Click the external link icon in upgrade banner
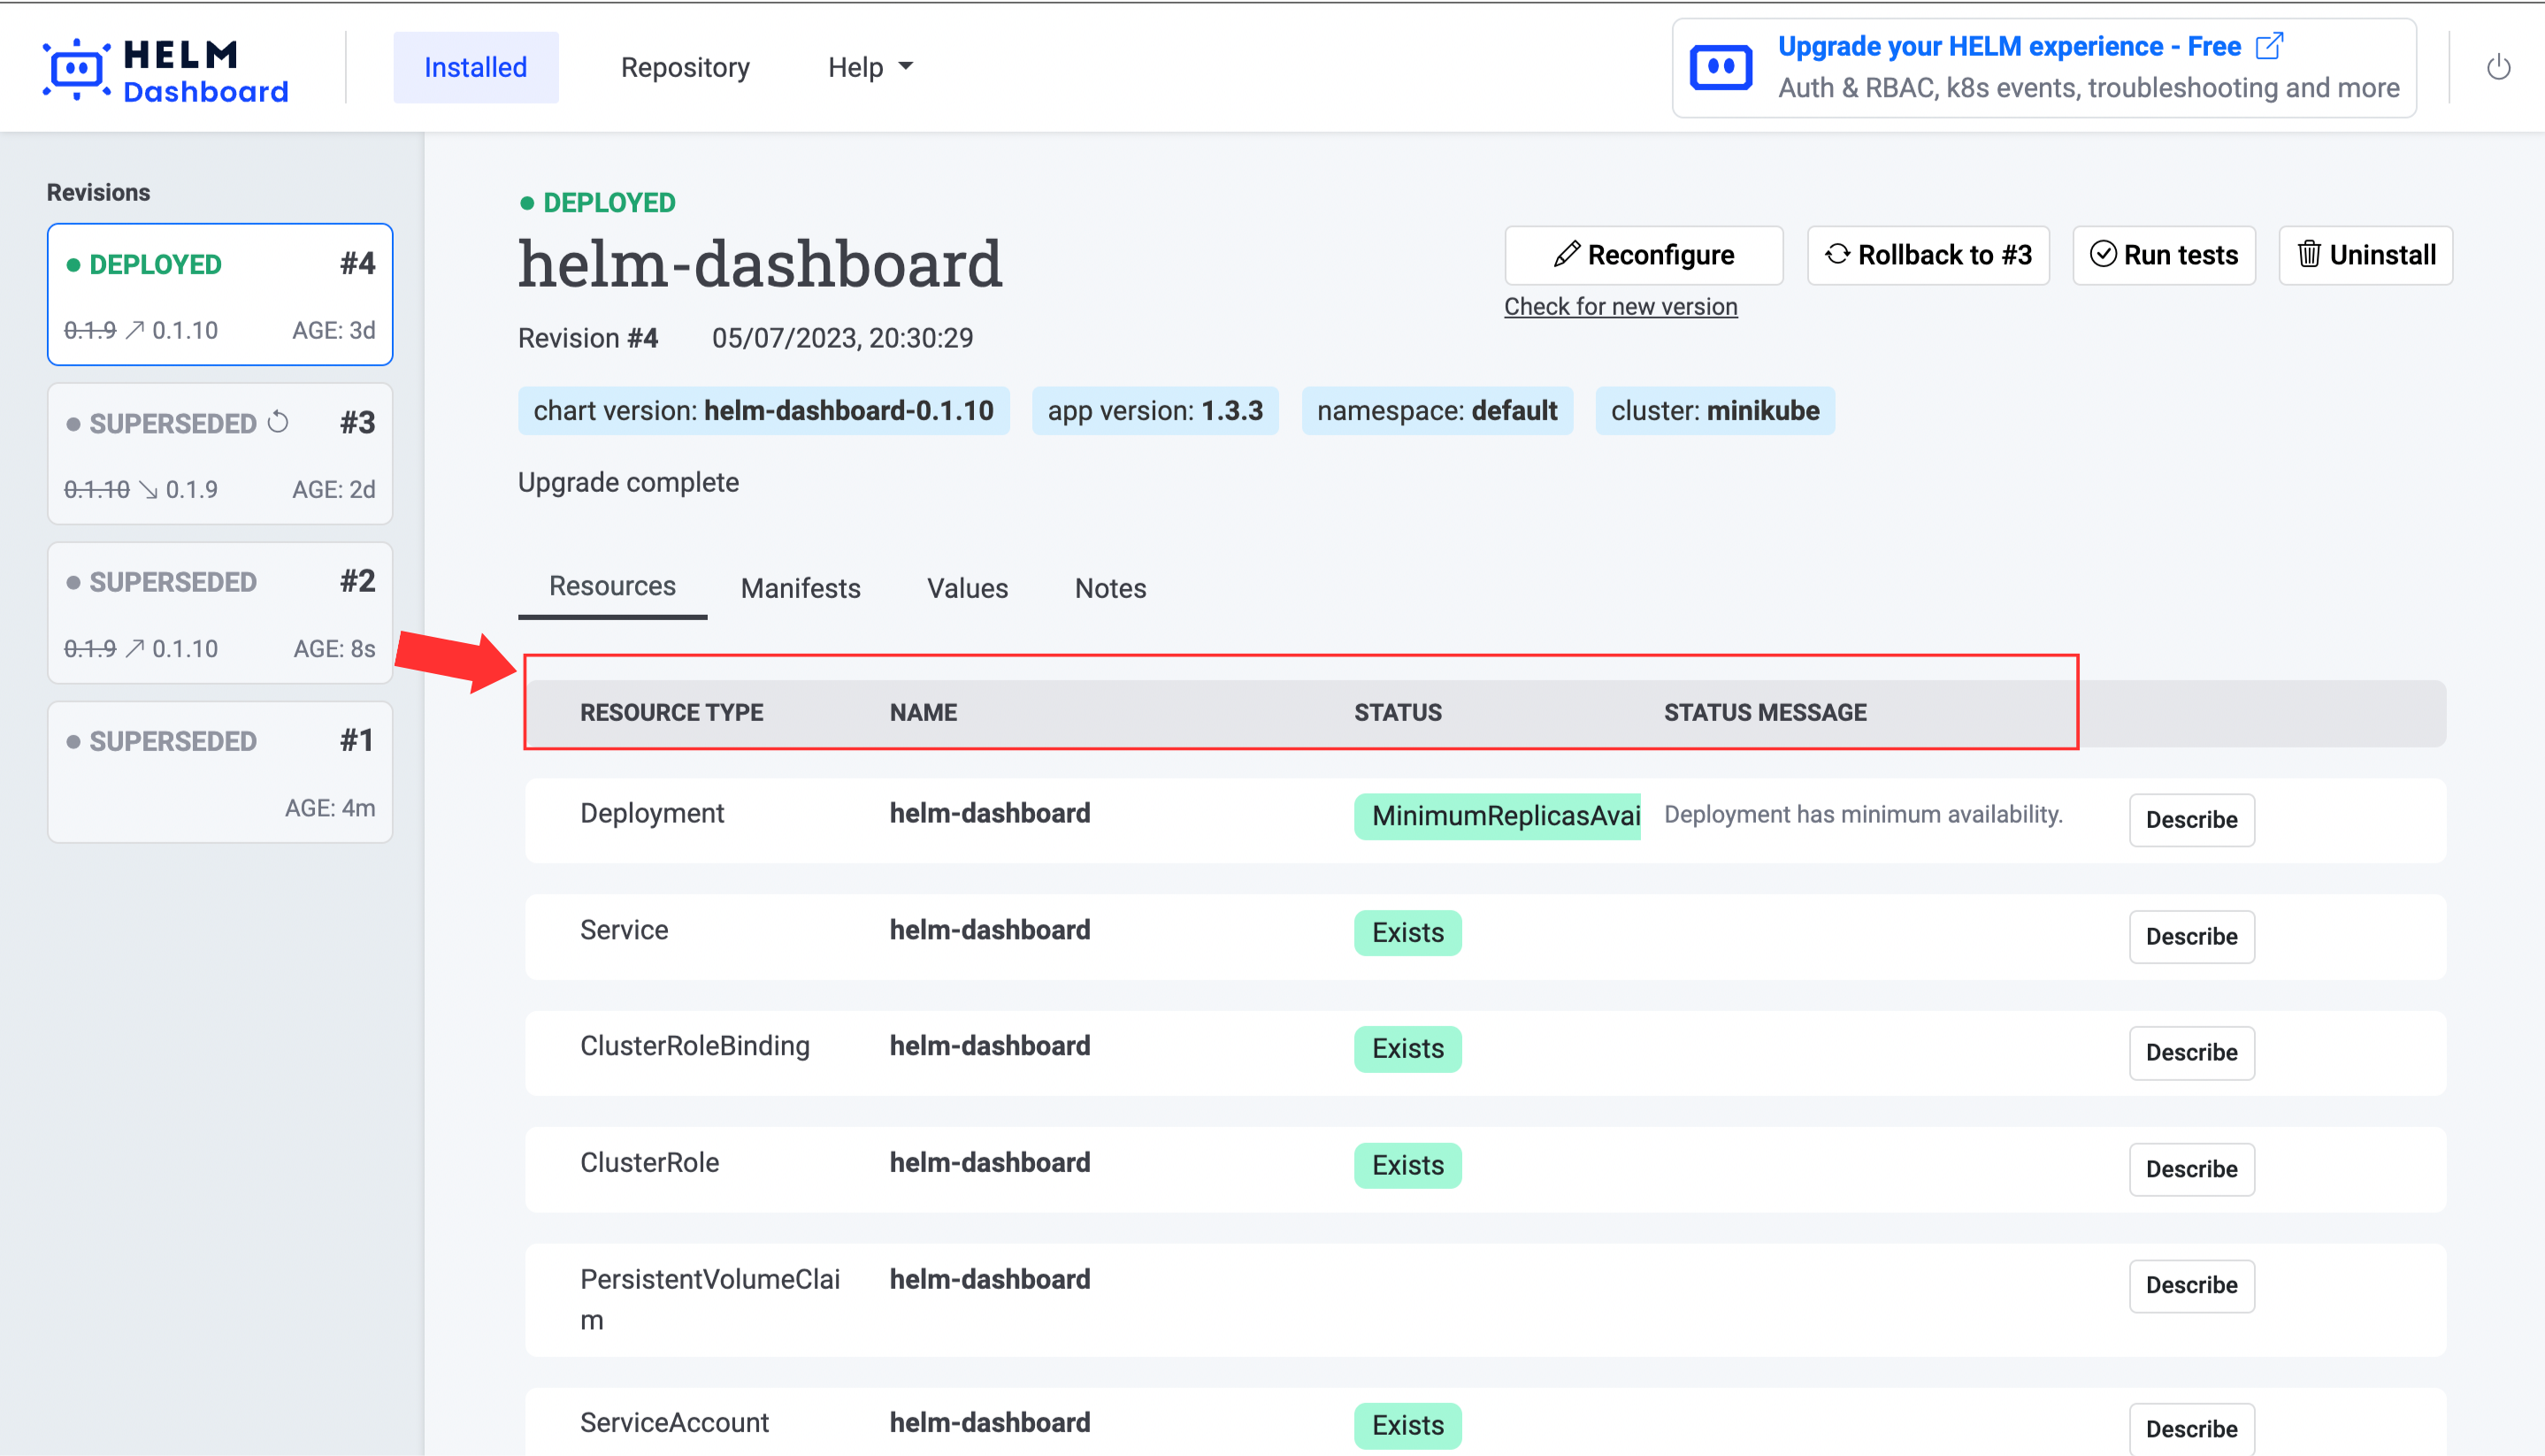This screenshot has width=2545, height=1456. tap(2269, 46)
